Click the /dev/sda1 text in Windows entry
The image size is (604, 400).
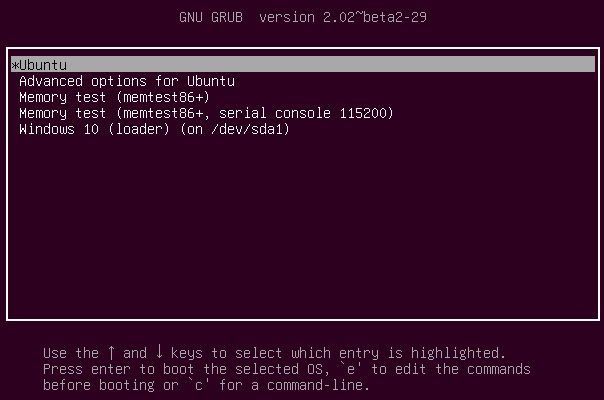tap(247, 129)
